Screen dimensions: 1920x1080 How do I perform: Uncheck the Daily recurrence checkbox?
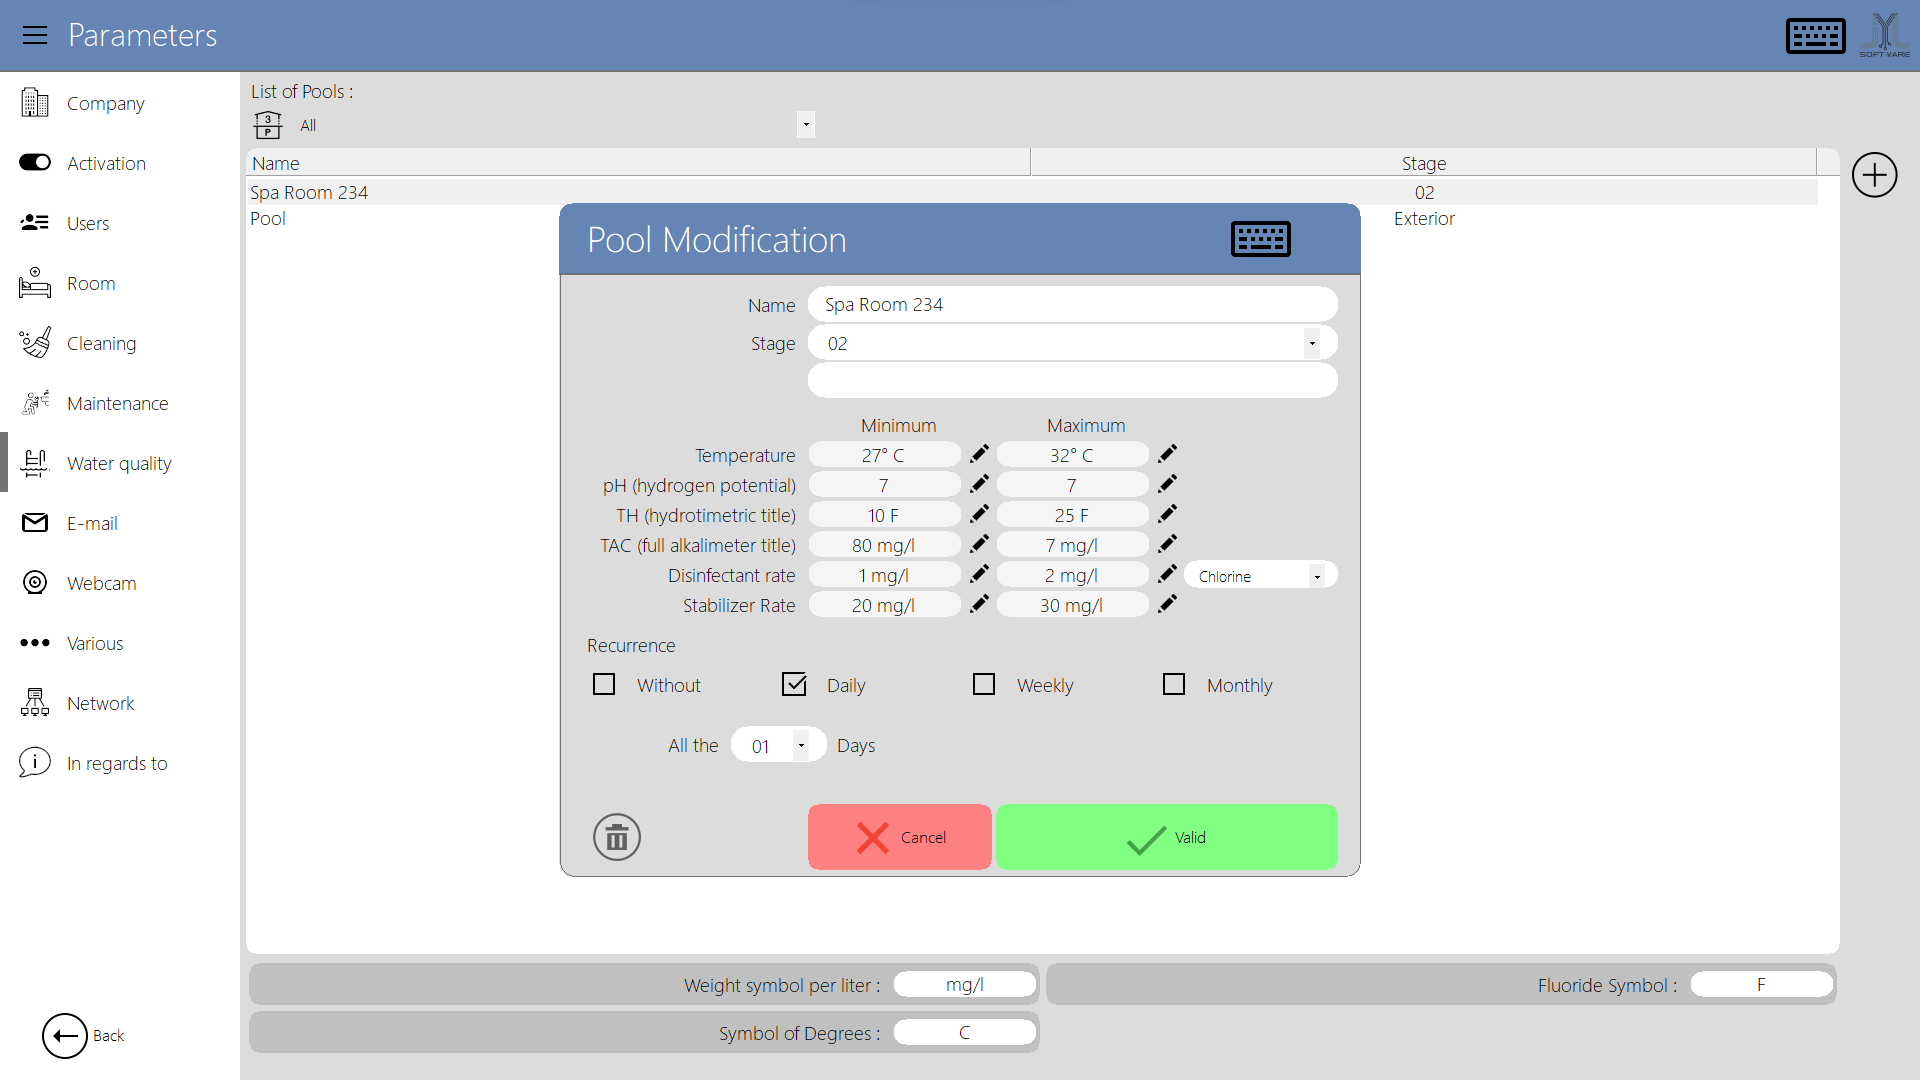coord(794,684)
